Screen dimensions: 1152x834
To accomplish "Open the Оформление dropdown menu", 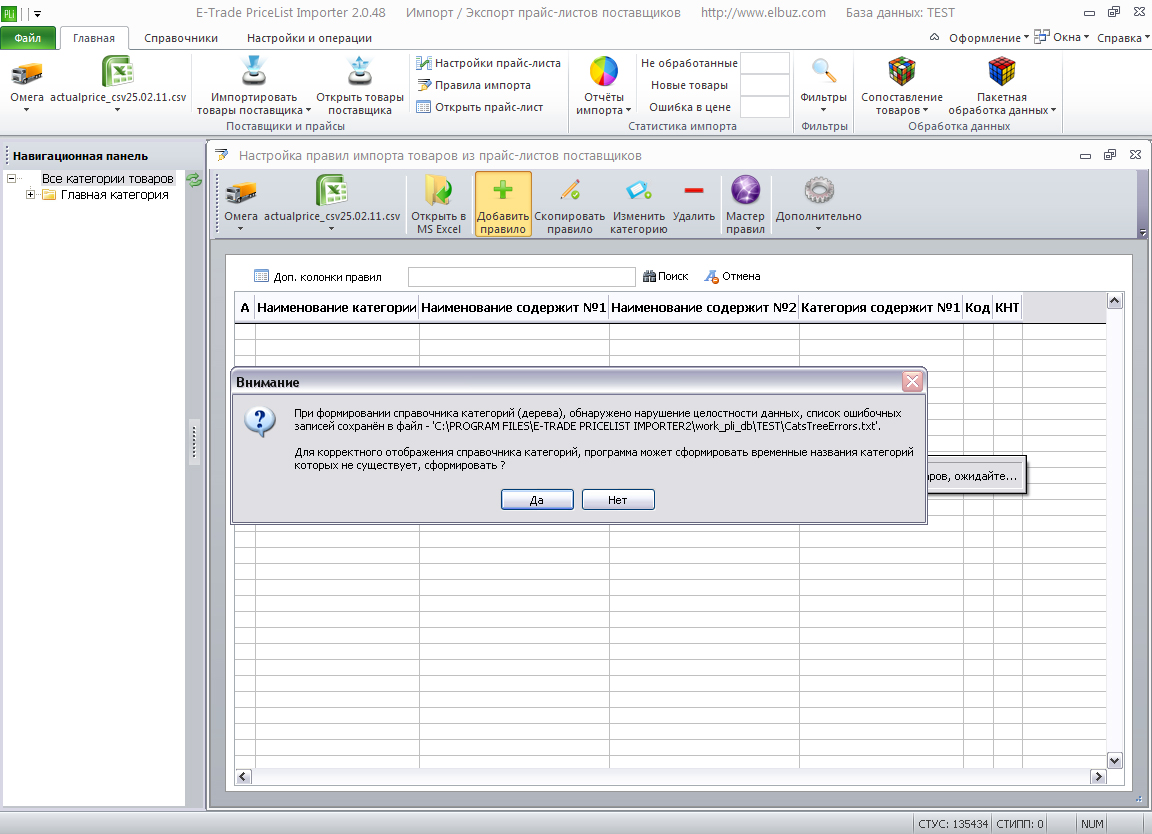I will tap(988, 37).
